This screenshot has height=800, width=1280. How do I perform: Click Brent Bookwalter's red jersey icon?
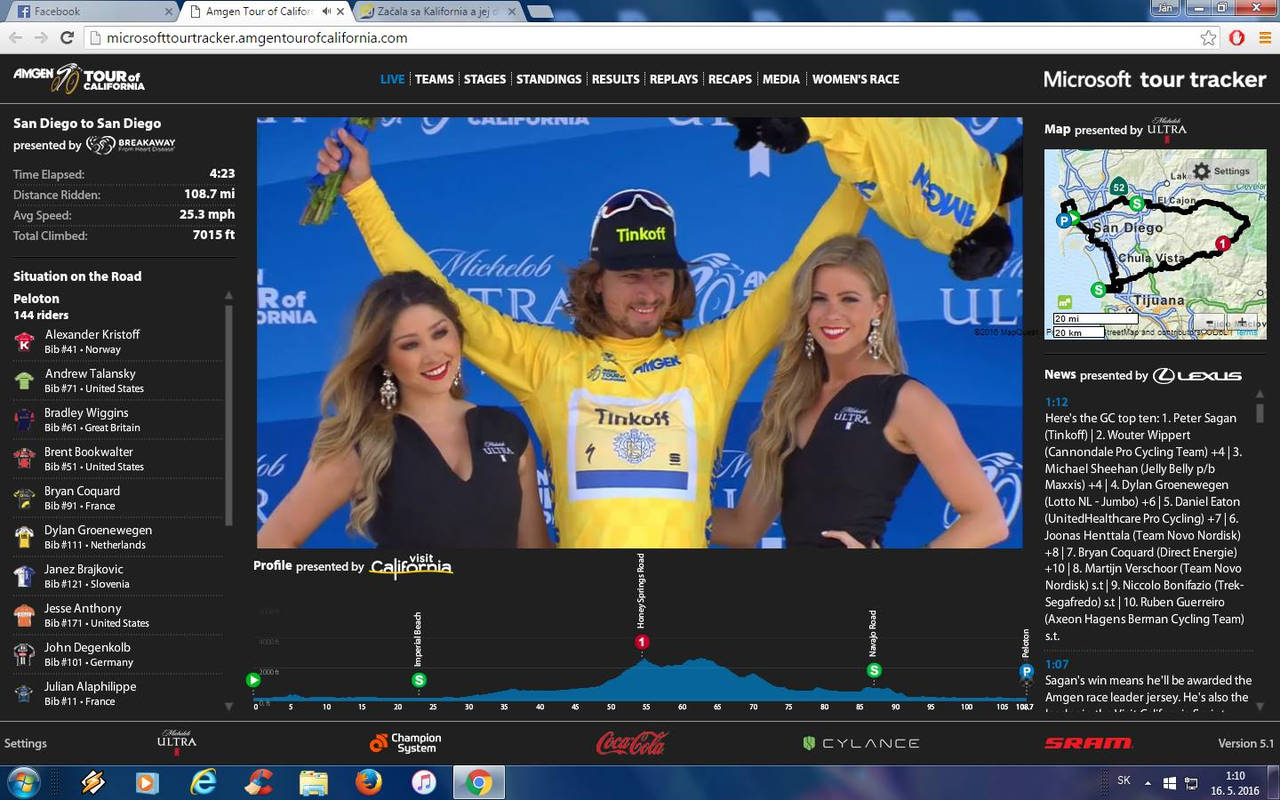[x=24, y=459]
